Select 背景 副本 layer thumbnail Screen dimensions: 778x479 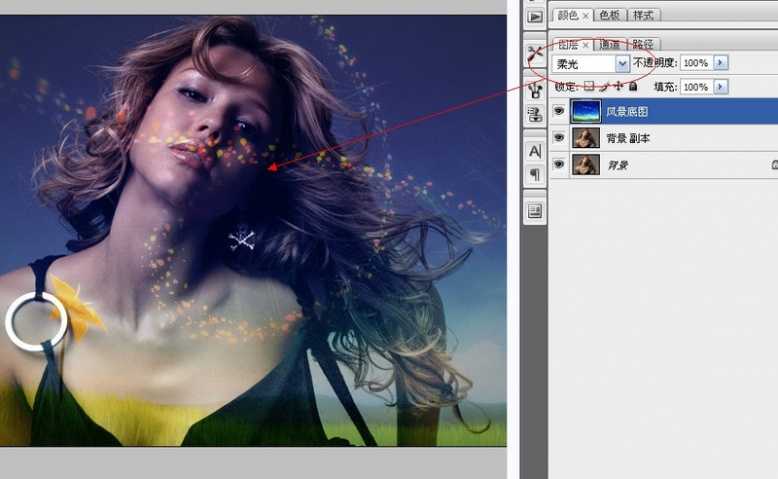click(x=585, y=137)
